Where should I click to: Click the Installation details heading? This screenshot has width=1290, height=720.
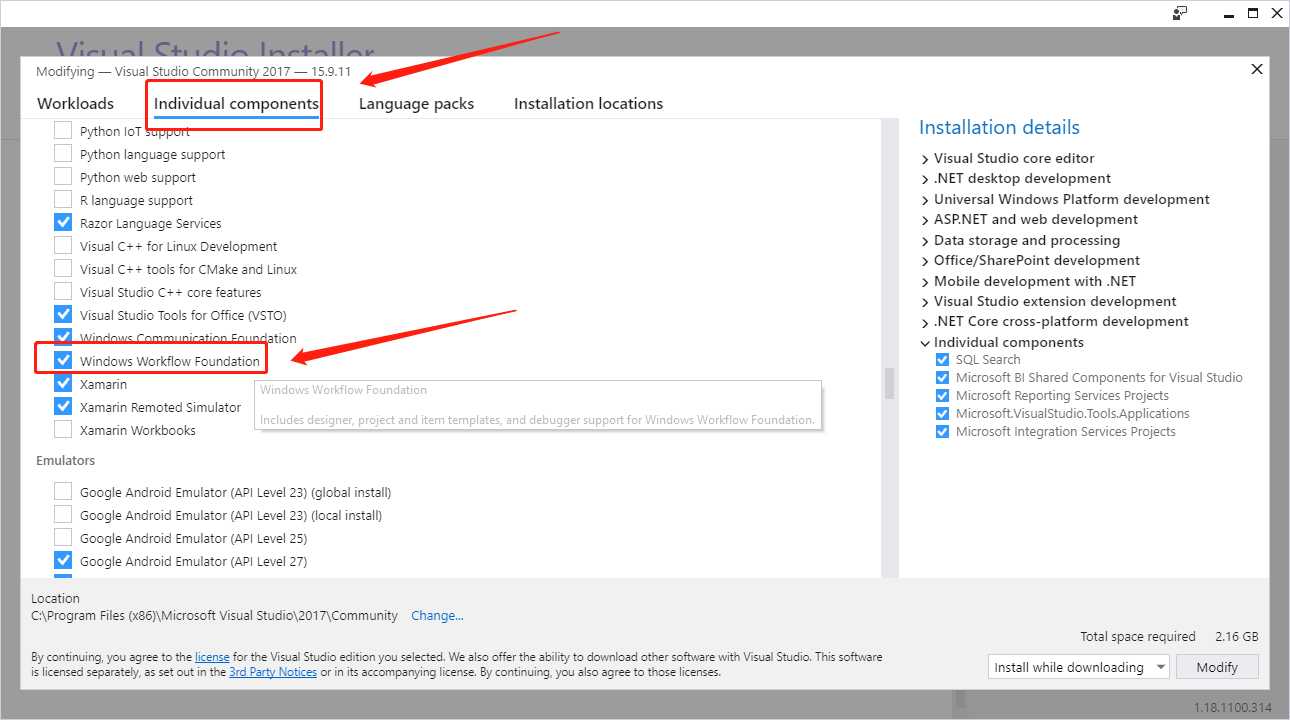[999, 127]
